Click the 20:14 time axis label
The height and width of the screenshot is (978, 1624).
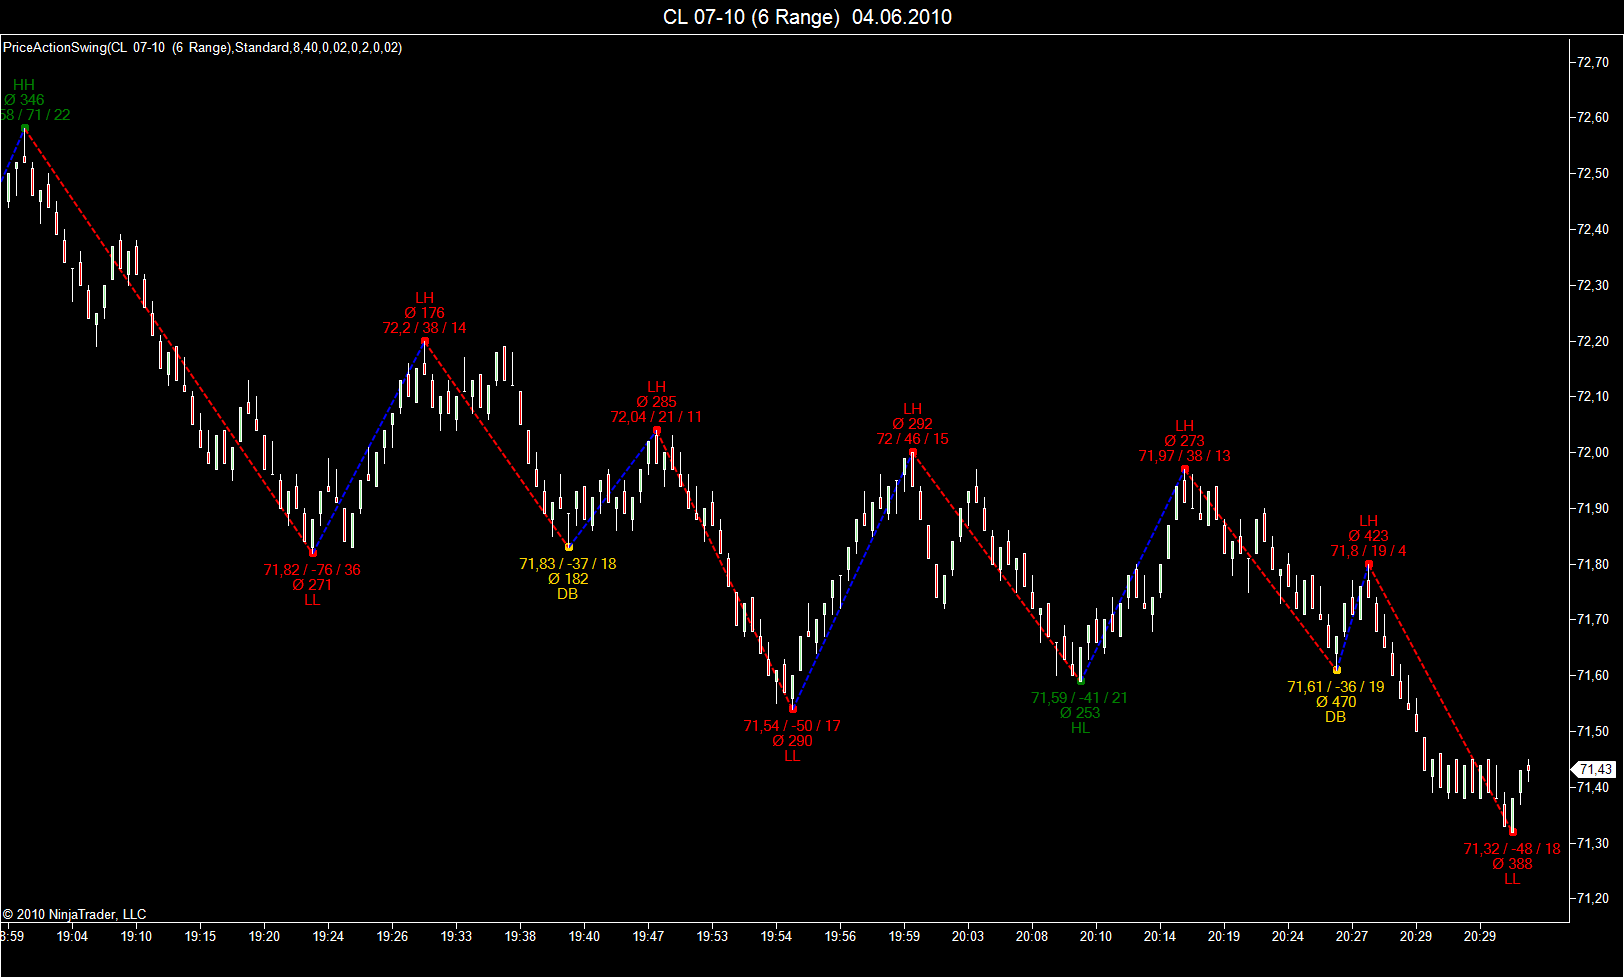[1160, 936]
